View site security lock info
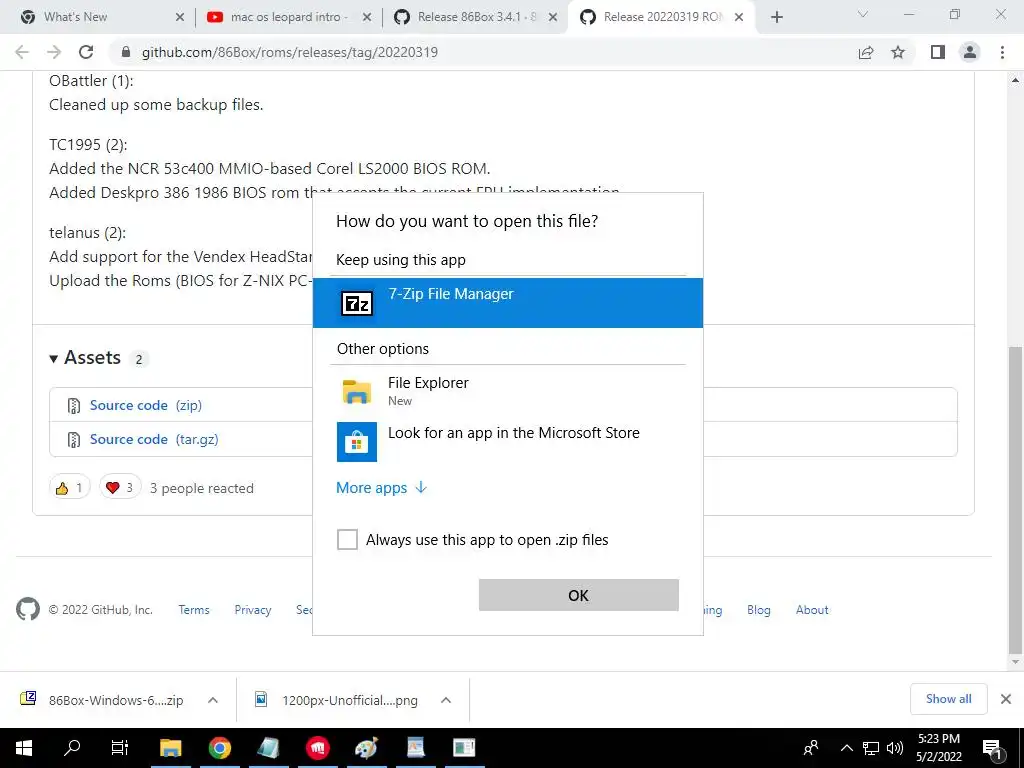The image size is (1024, 768). (126, 52)
